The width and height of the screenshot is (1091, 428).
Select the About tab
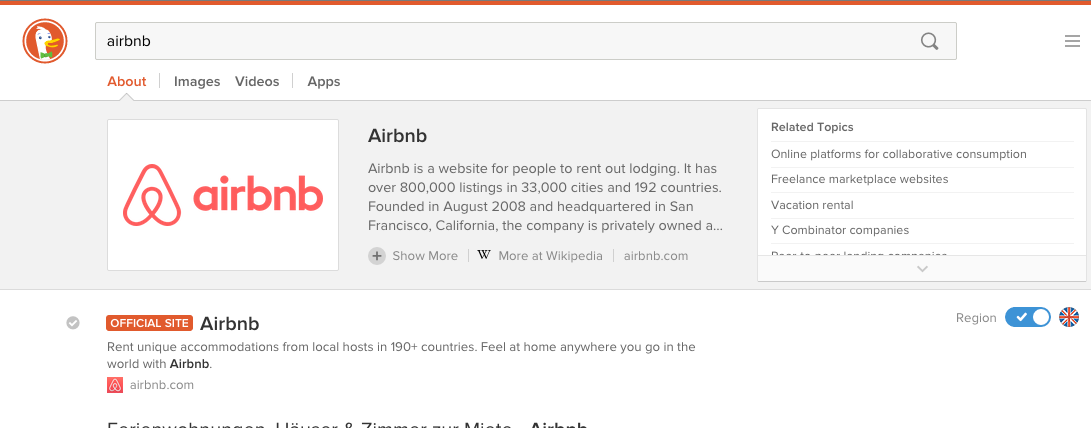[x=127, y=82]
